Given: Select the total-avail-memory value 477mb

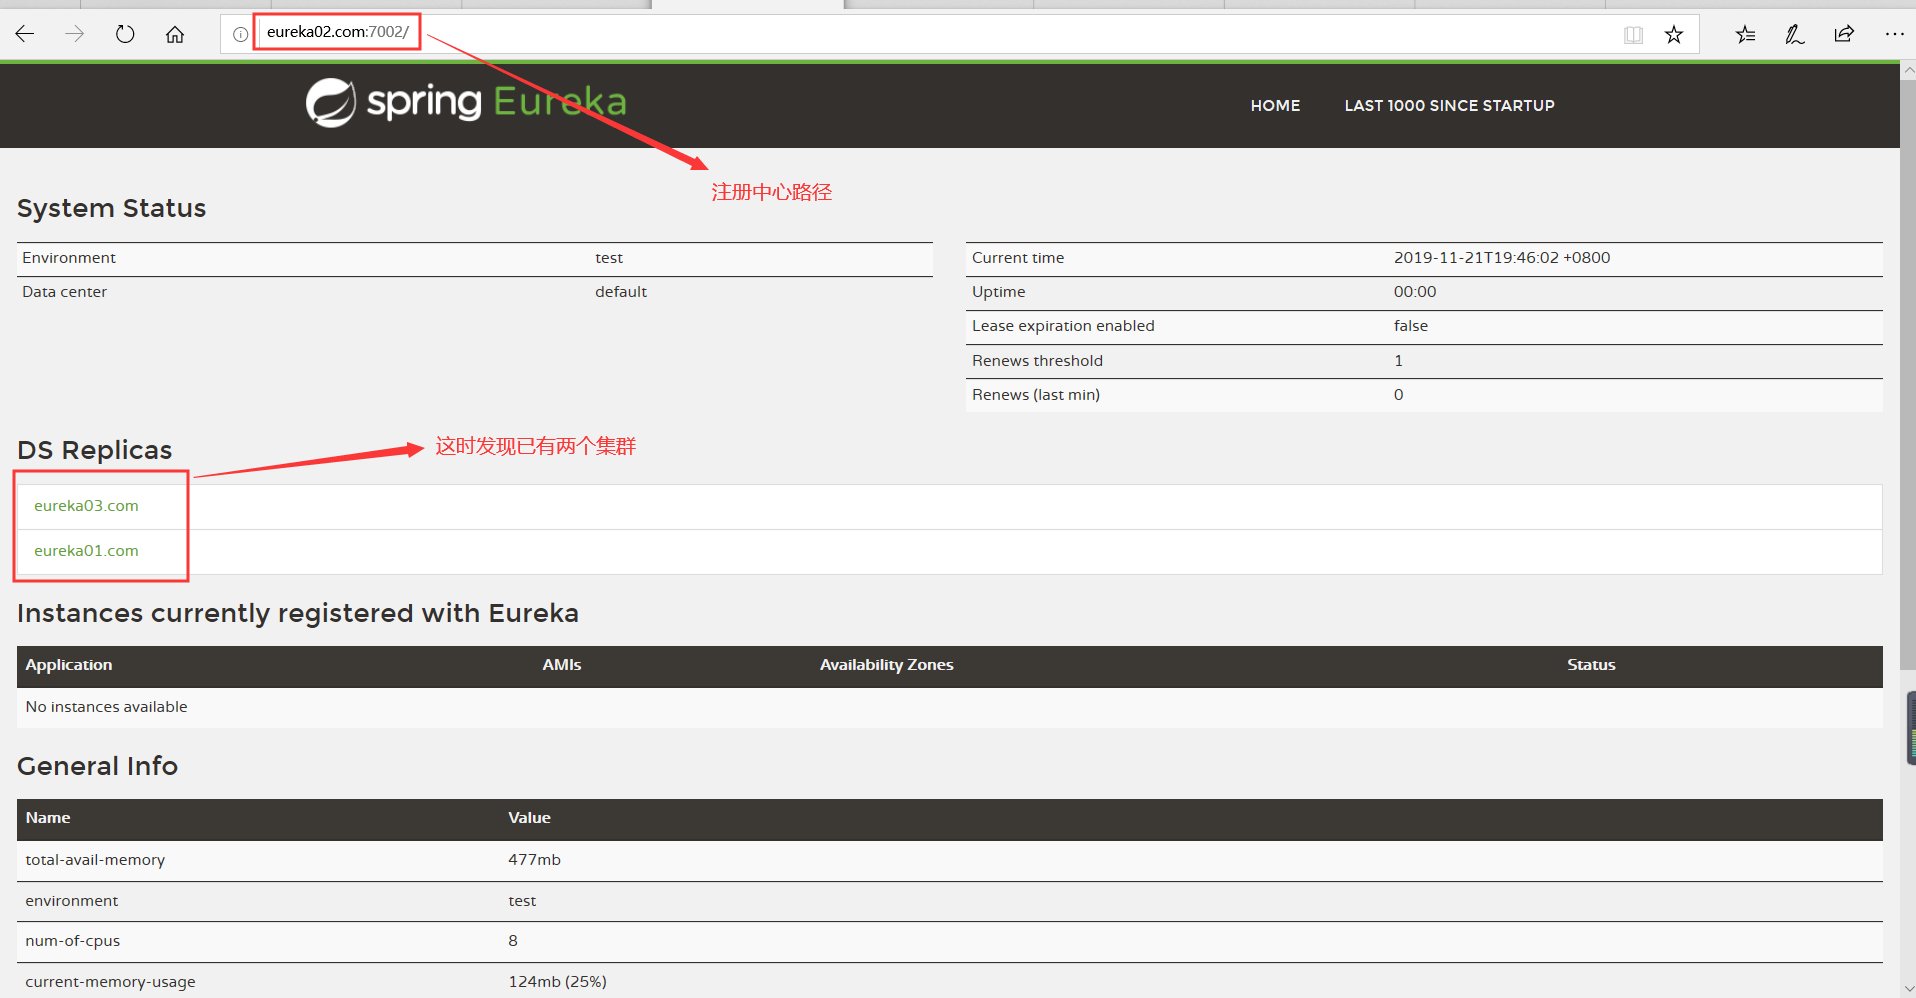Looking at the screenshot, I should pyautogui.click(x=534, y=860).
